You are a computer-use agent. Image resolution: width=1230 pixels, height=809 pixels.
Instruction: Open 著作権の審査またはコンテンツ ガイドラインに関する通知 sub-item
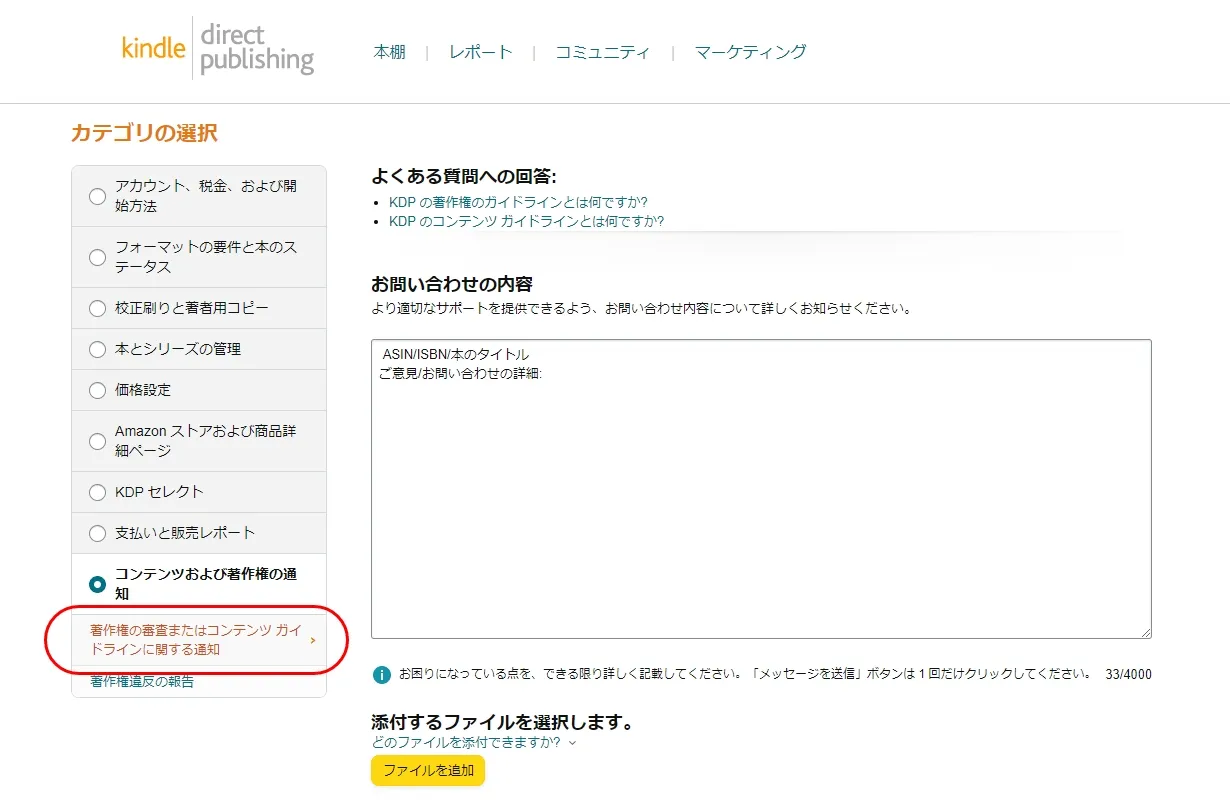[x=196, y=640]
